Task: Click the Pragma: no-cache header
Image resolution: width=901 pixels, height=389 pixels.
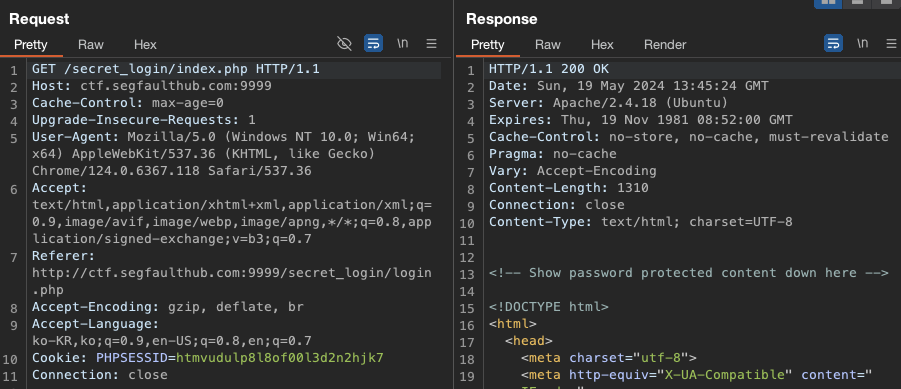Action: pos(552,154)
